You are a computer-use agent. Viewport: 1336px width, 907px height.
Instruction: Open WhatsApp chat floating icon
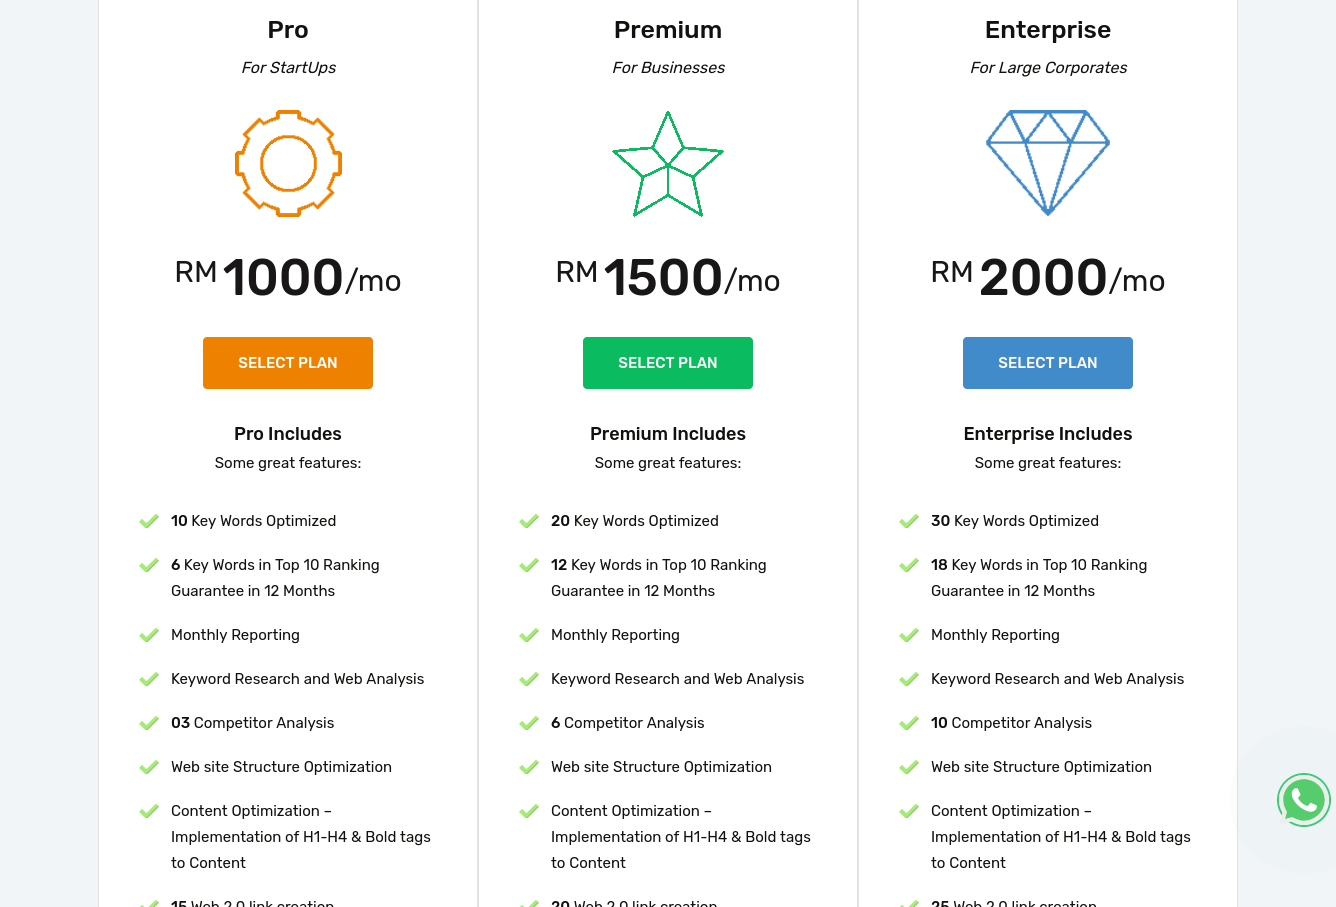pyautogui.click(x=1304, y=800)
